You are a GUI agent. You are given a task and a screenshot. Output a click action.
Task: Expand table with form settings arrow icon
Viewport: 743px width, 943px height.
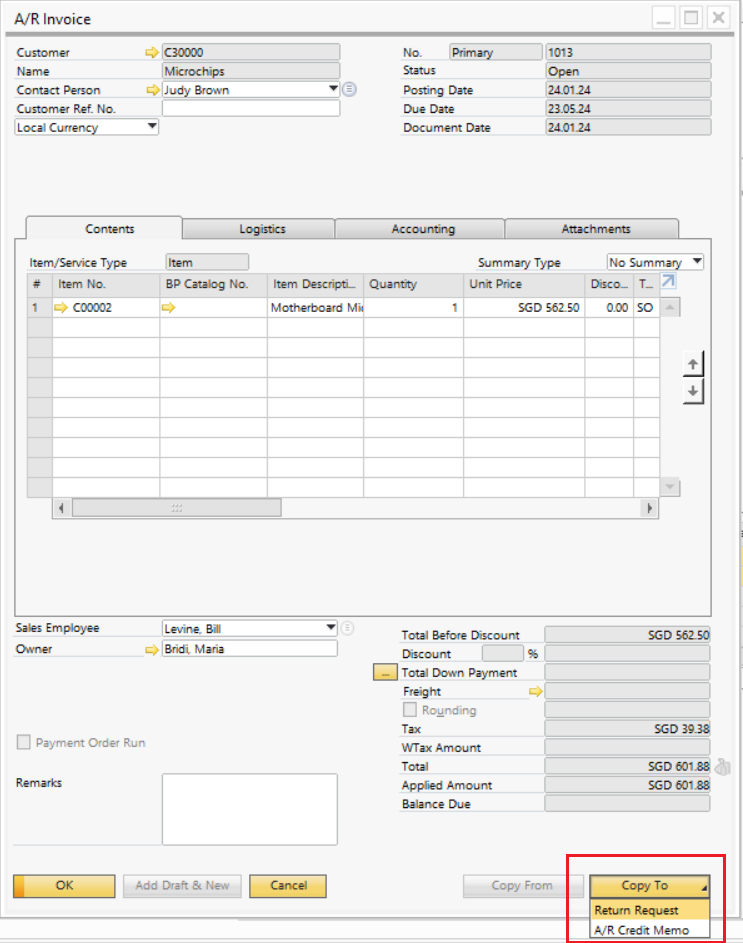click(x=668, y=281)
